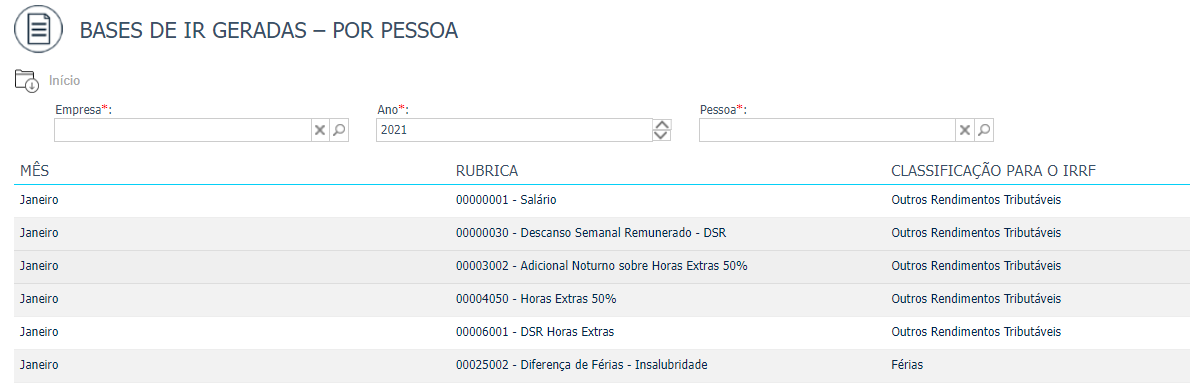Clear the Pessoa field with X icon
This screenshot has width=1190, height=388.
point(965,131)
